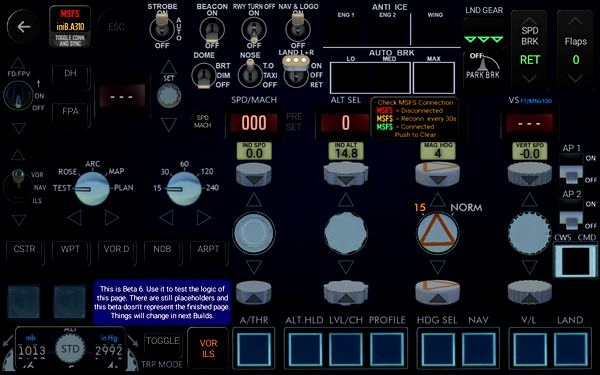600x375 pixels.
Task: Push the speed selector knob
Action: pos(254,233)
